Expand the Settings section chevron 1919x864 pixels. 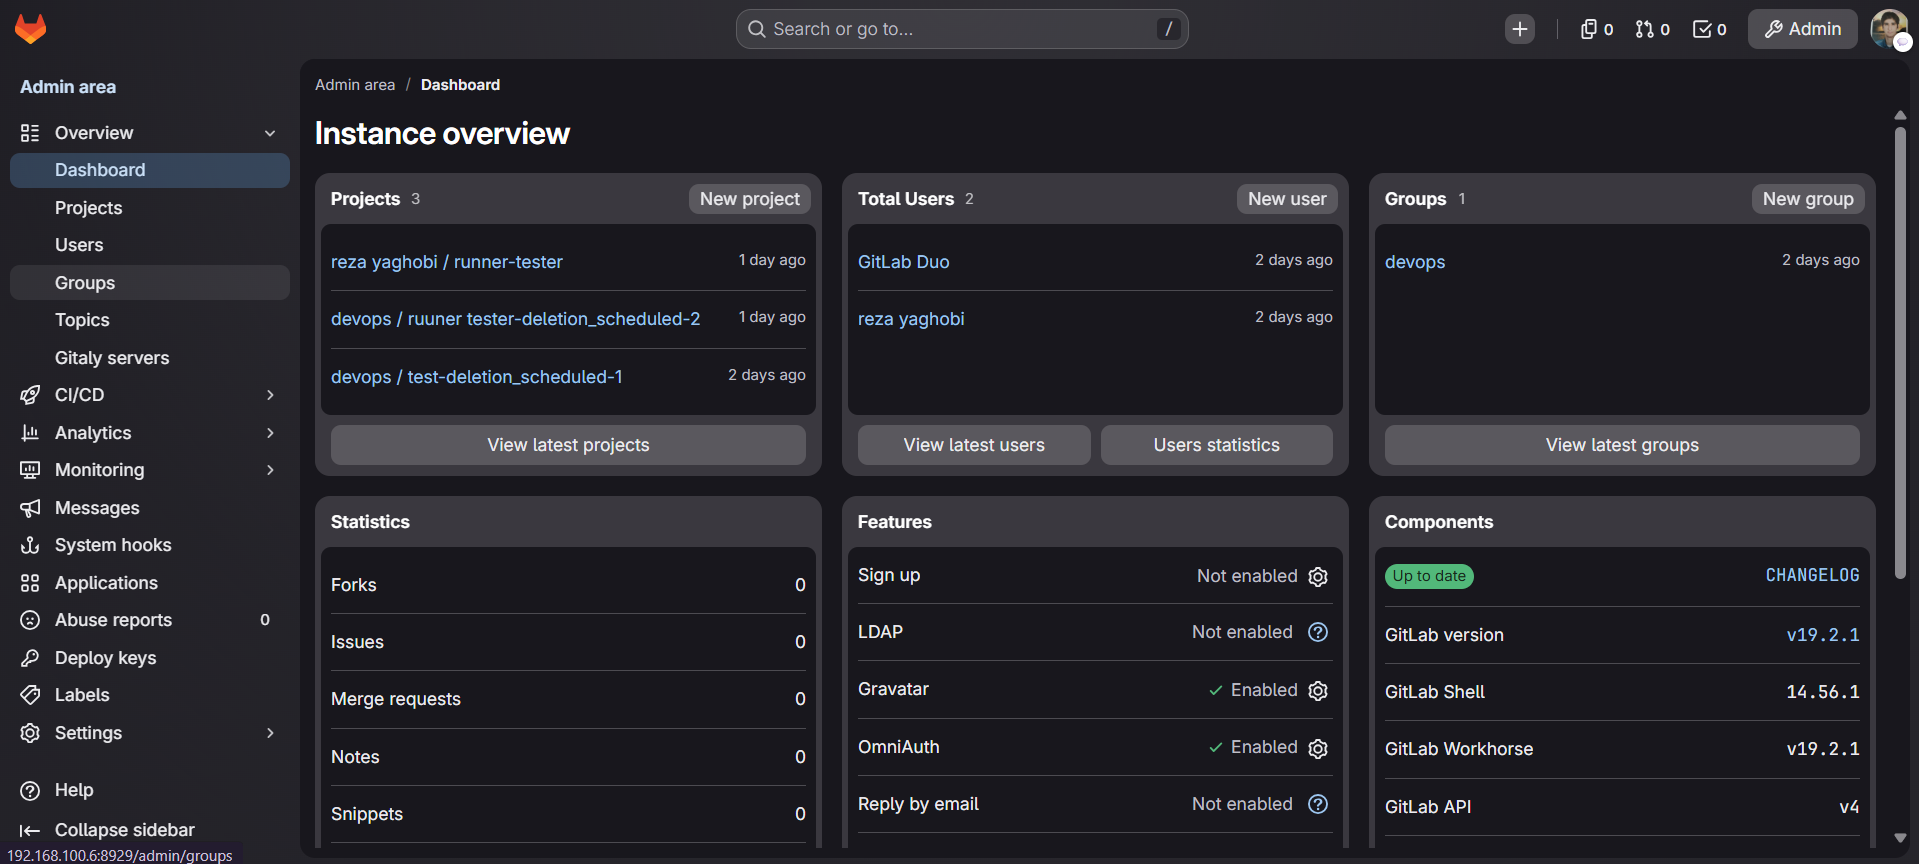[270, 733]
